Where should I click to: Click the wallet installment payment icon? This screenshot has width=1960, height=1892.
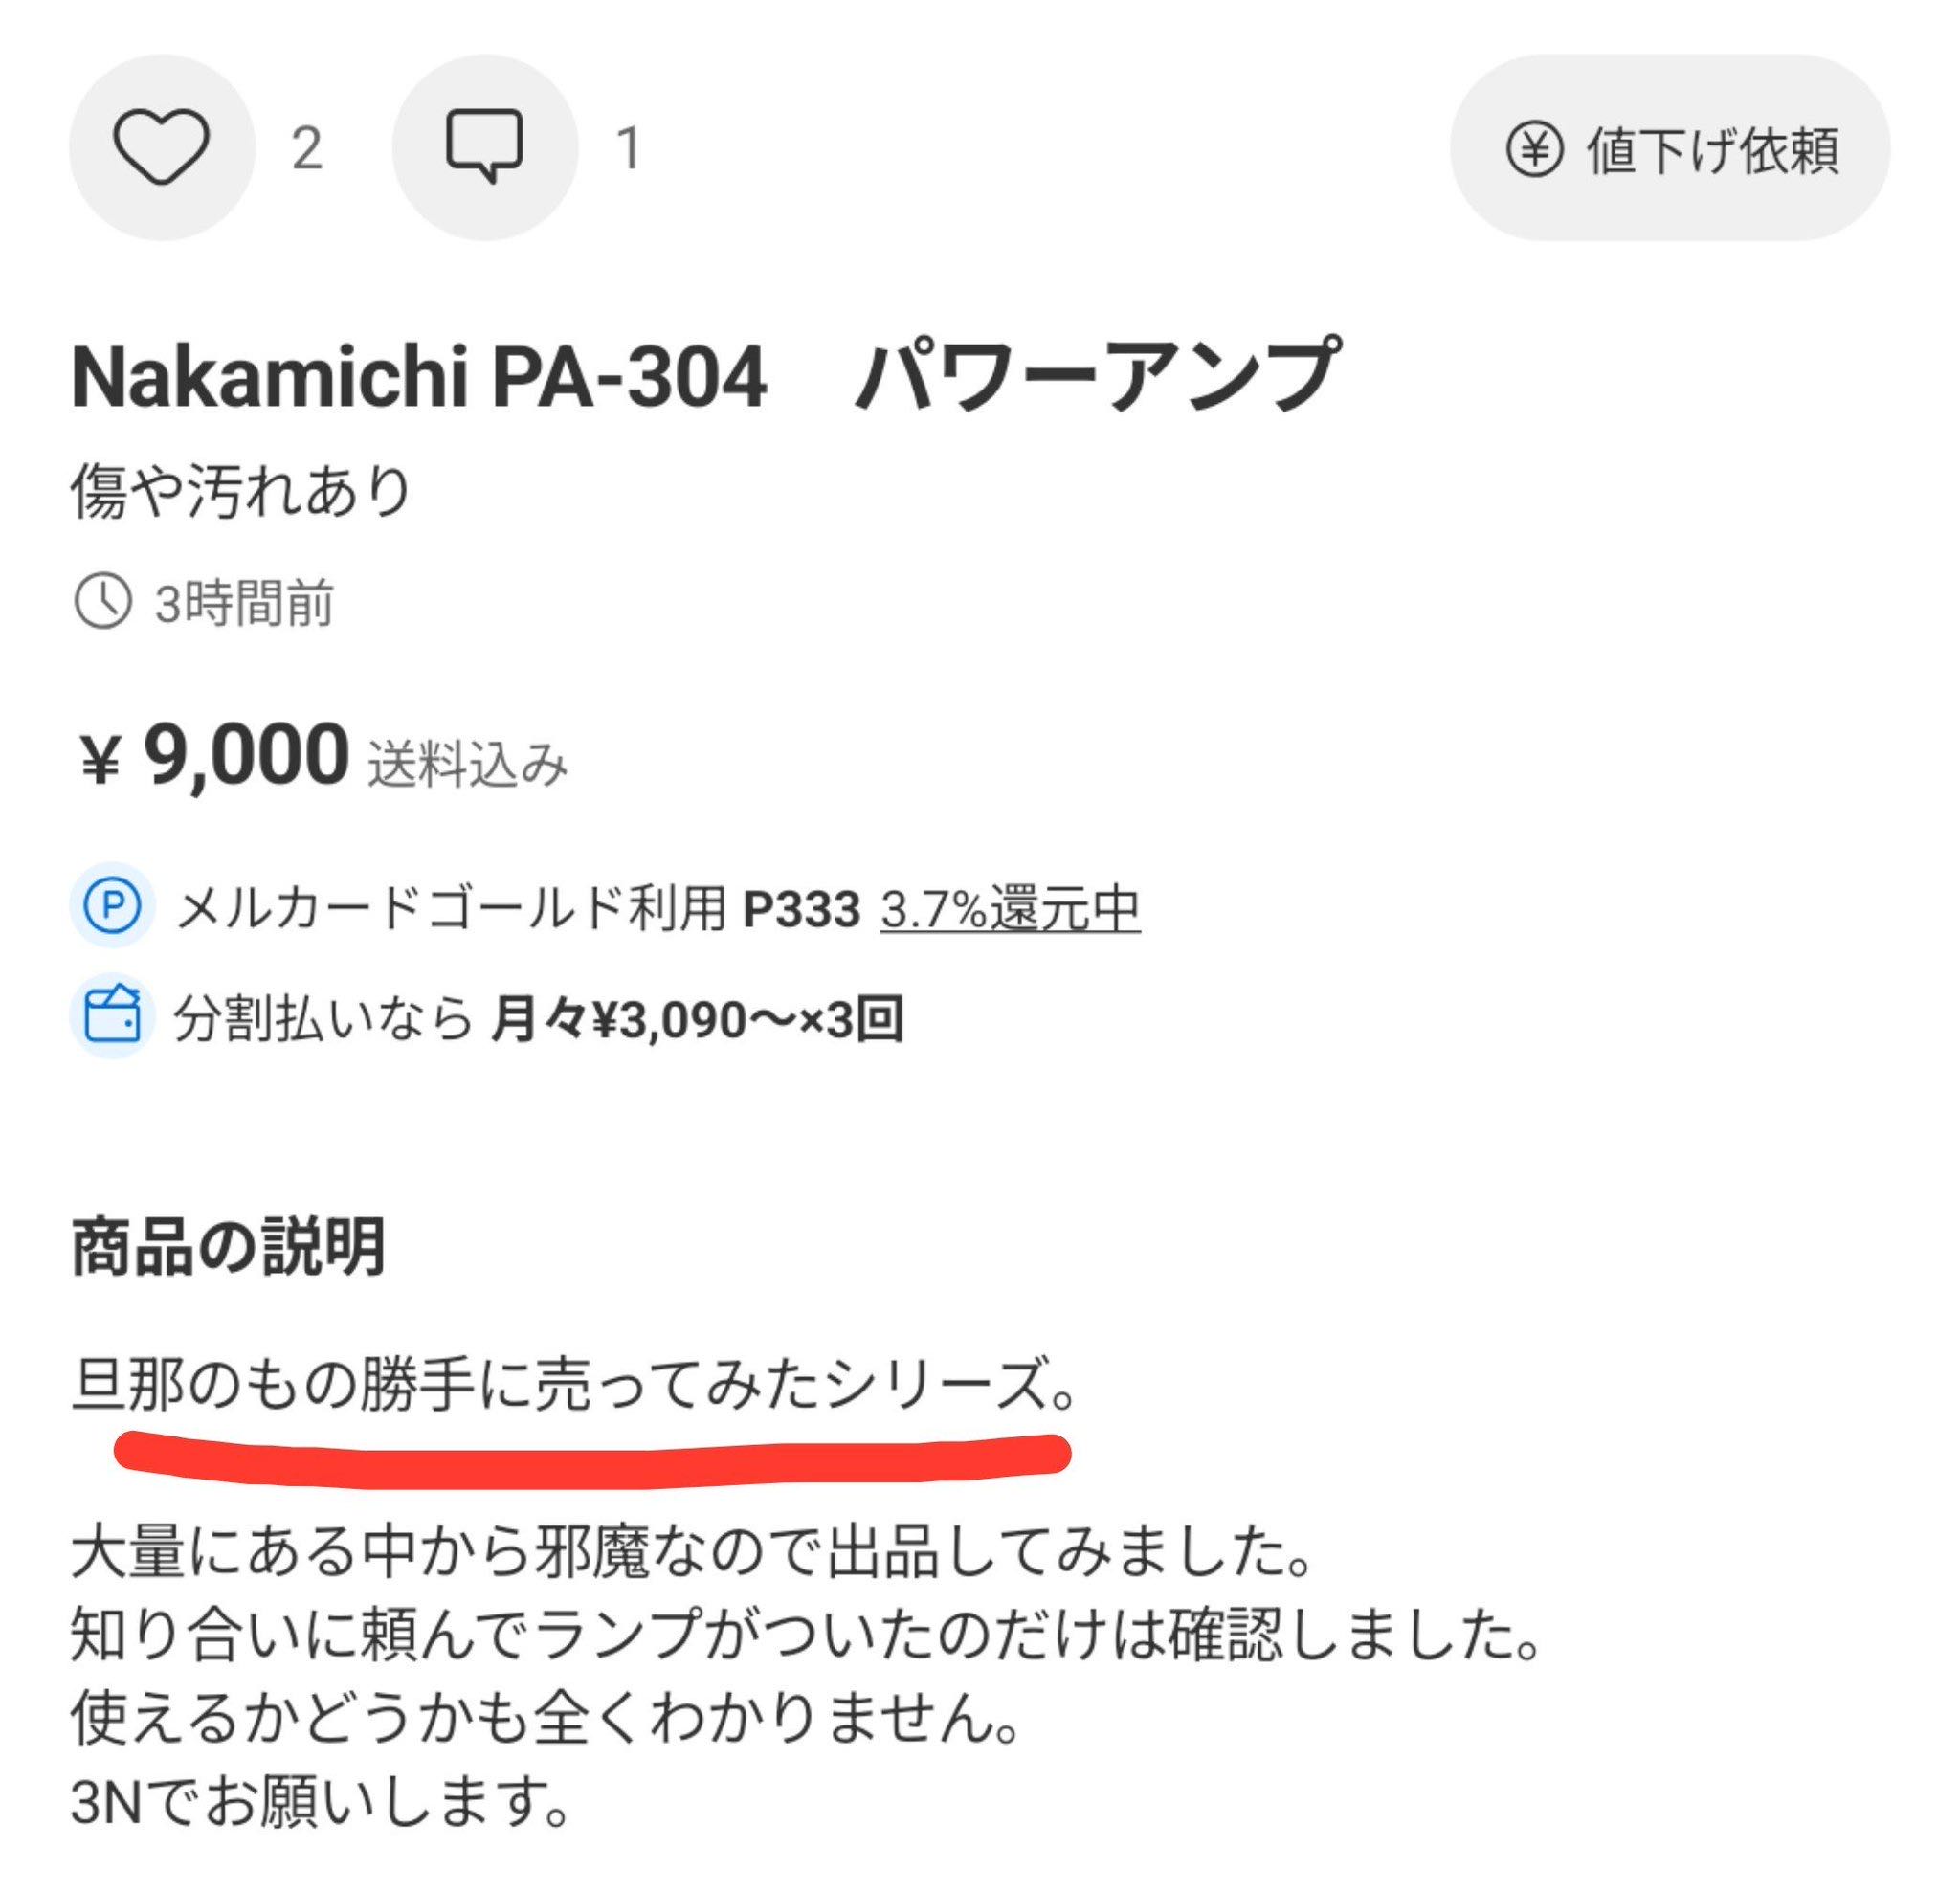[112, 1016]
